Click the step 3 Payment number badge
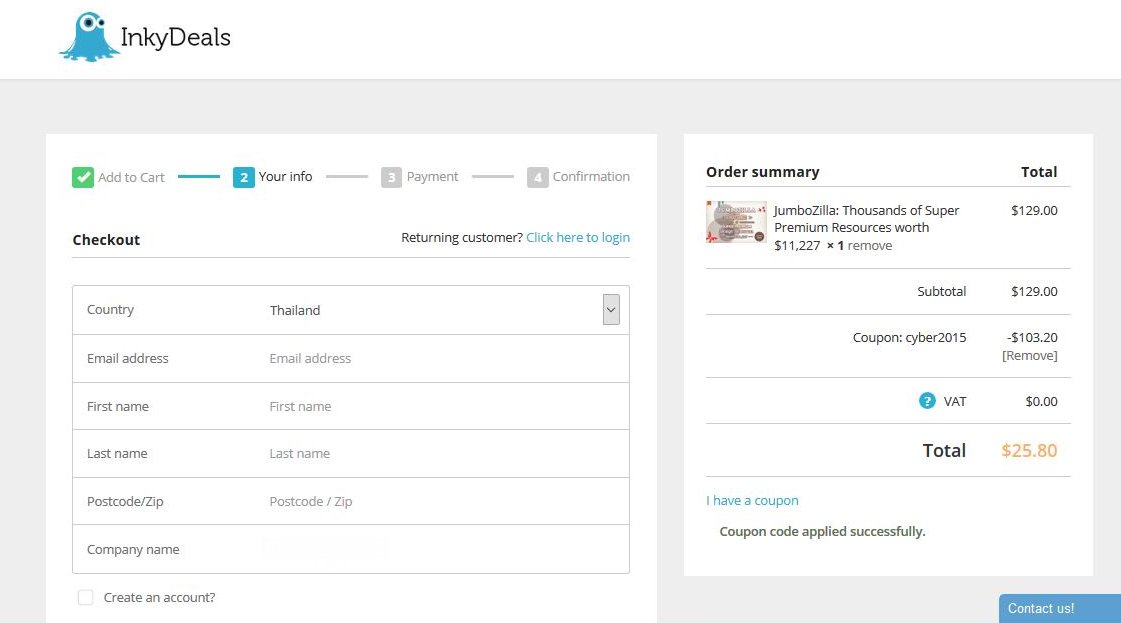Image resolution: width=1121 pixels, height=623 pixels. click(x=391, y=177)
